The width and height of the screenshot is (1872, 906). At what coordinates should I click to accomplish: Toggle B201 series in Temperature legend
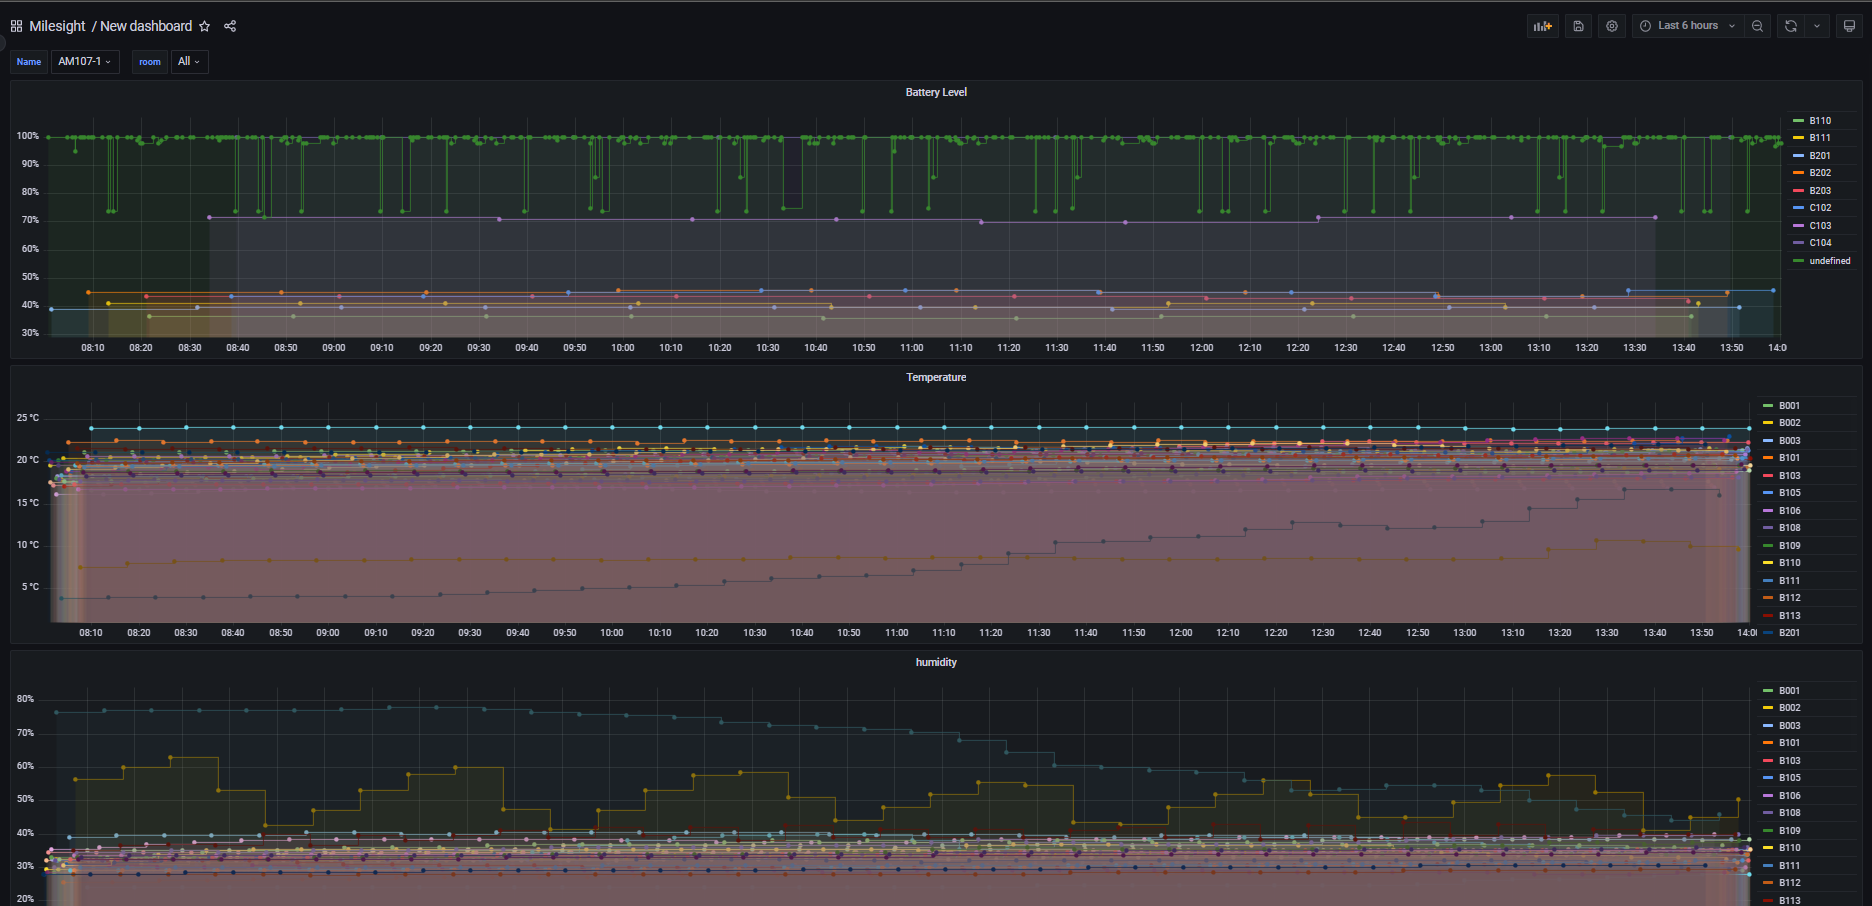pyautogui.click(x=1789, y=633)
